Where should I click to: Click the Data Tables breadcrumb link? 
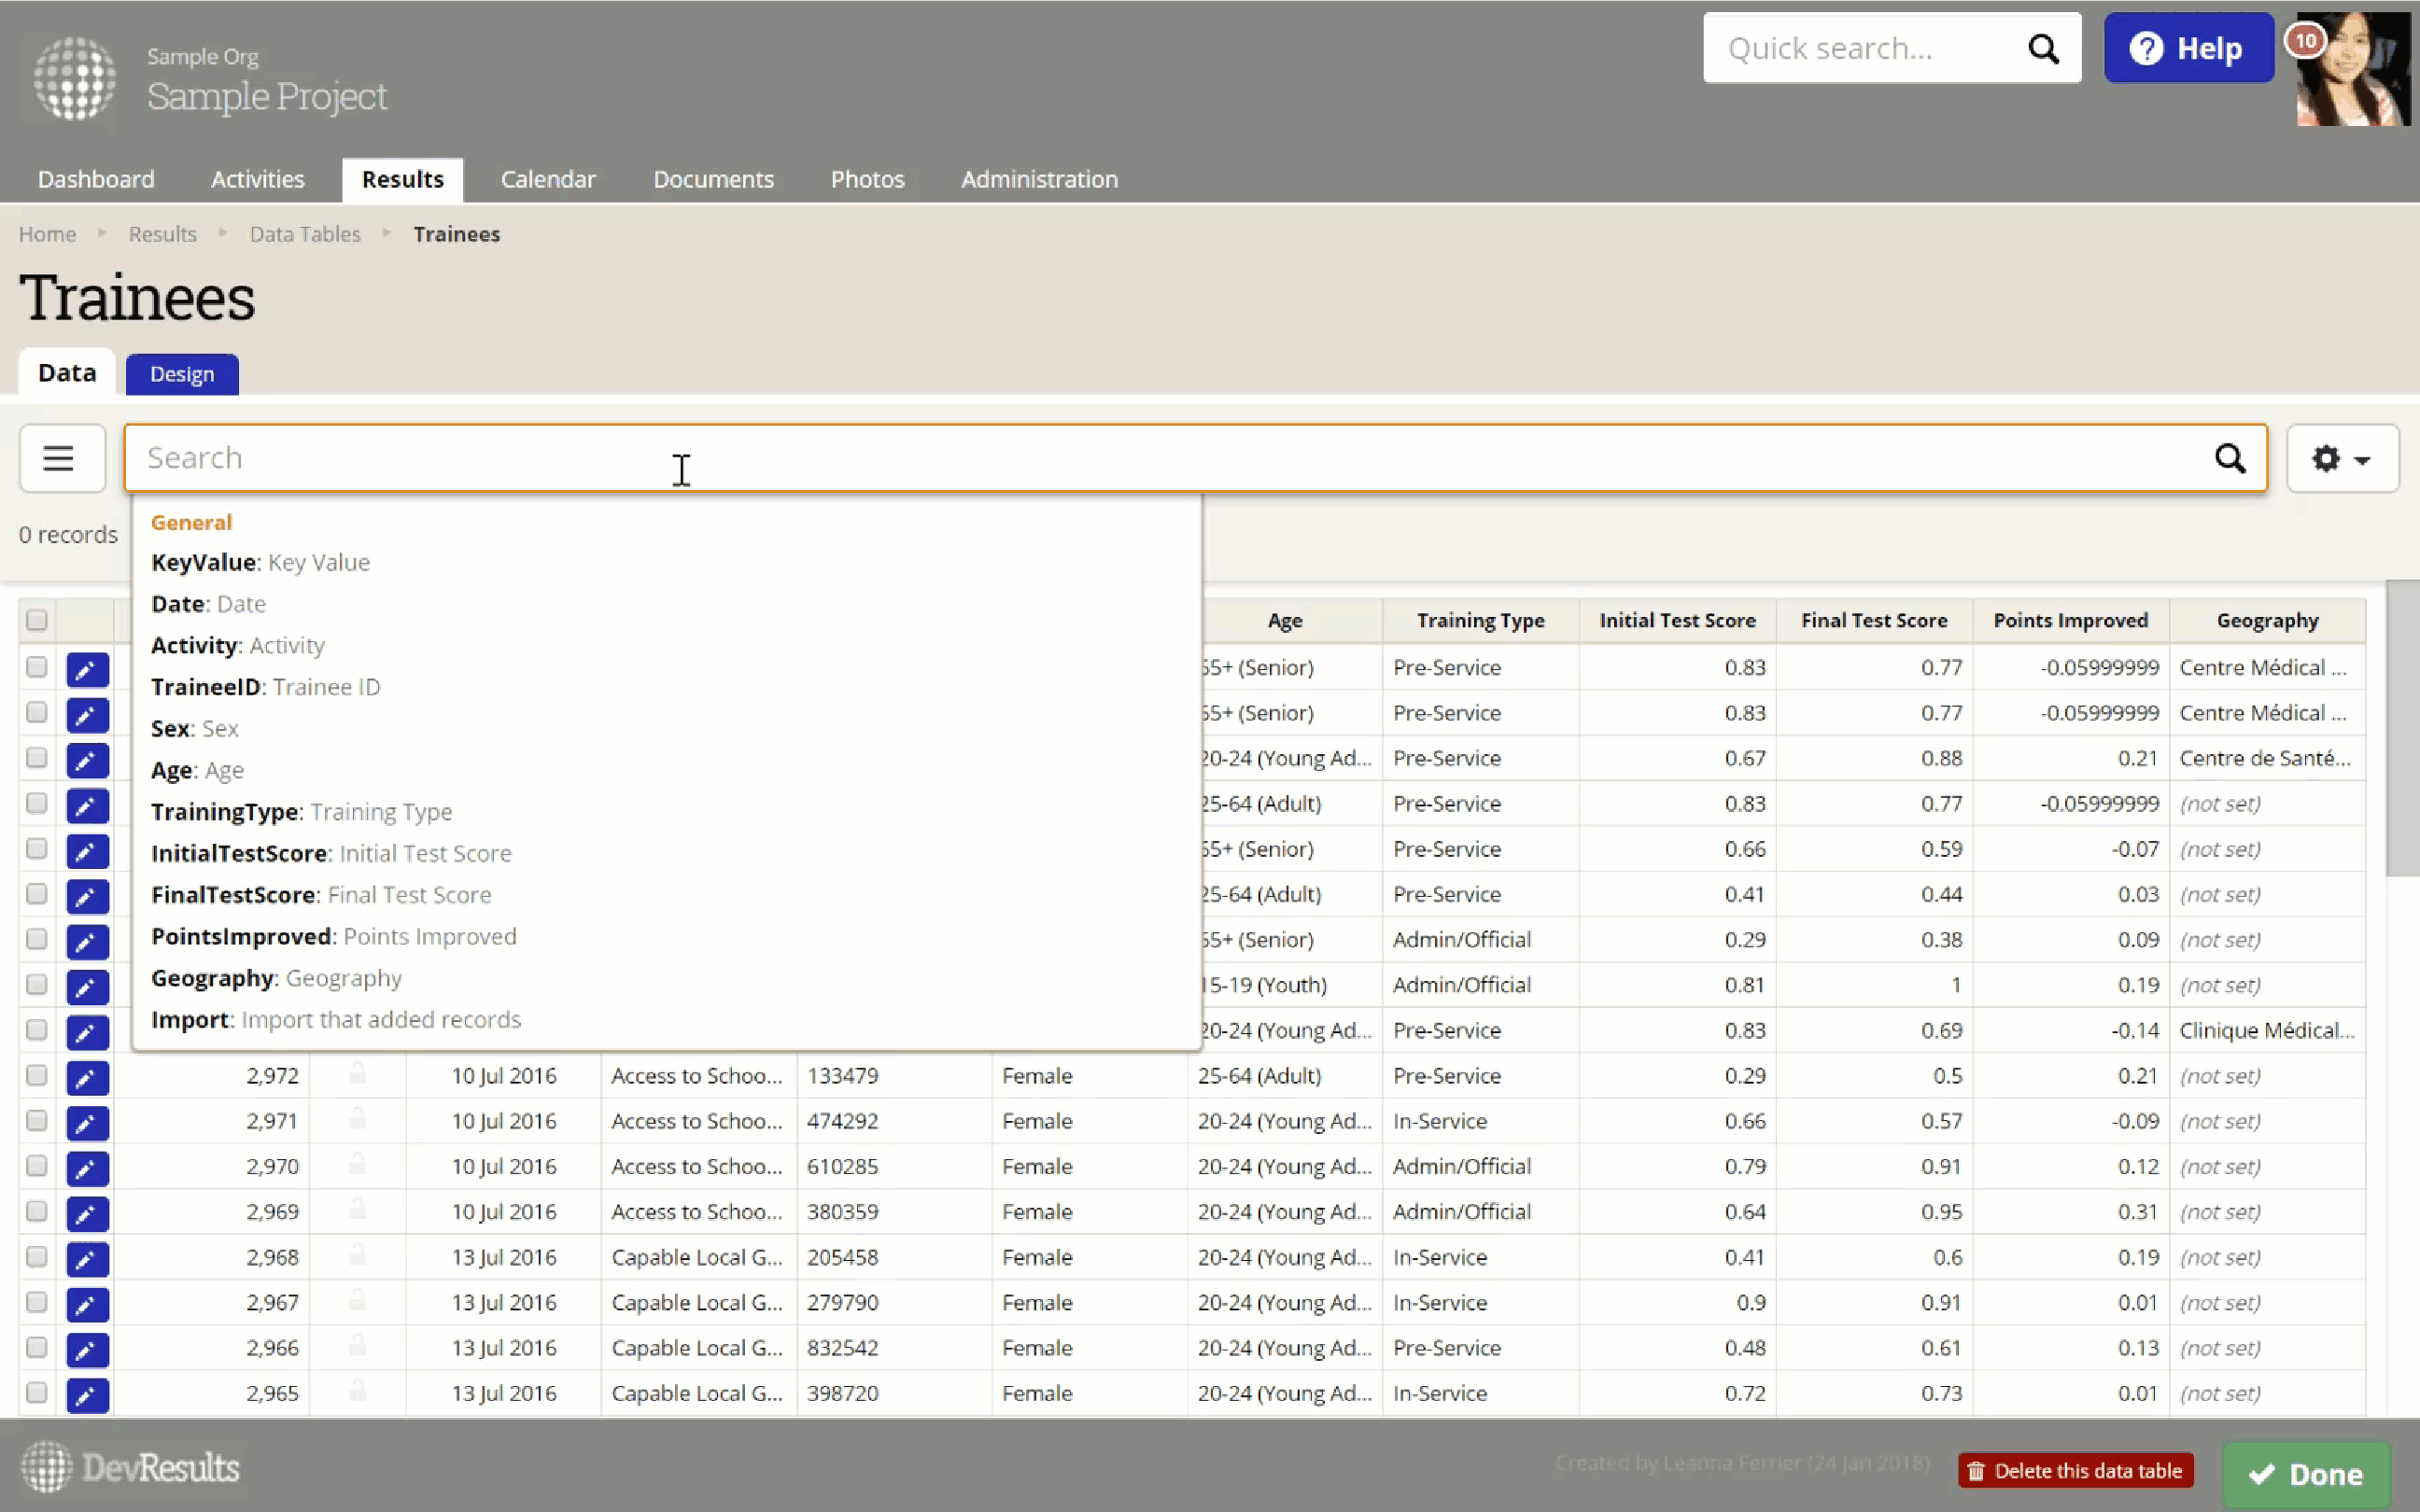coord(304,234)
